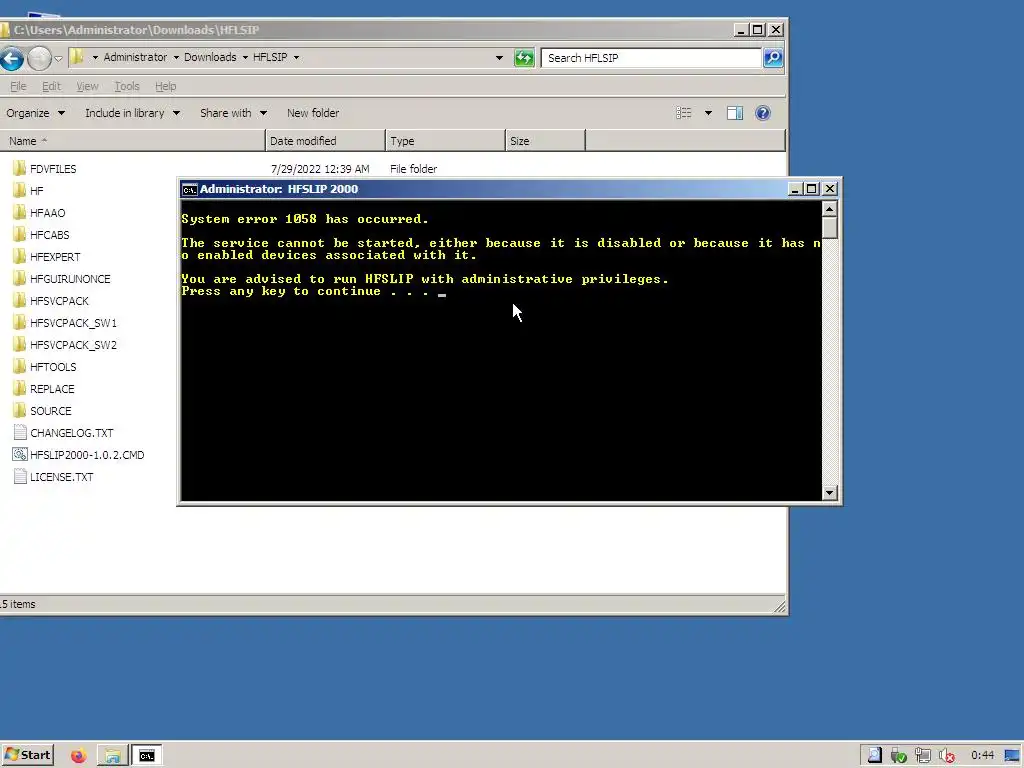Switch to Windows Explorer taskbar button

click(x=112, y=756)
